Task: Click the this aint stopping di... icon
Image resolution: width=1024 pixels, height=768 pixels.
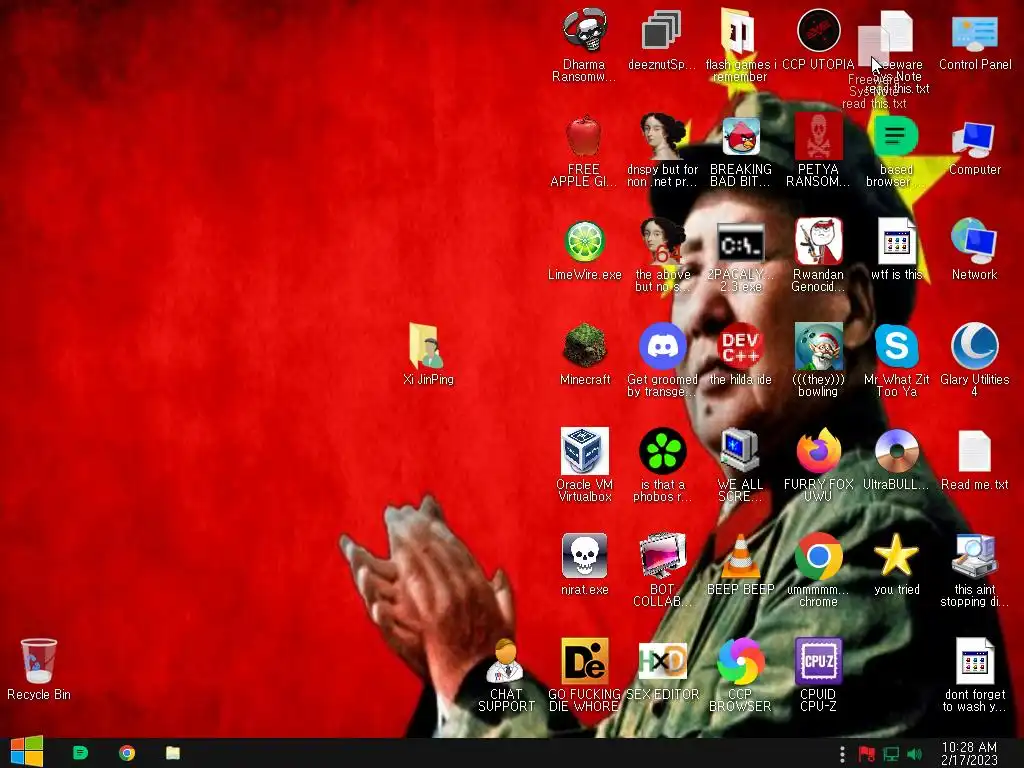Action: coord(974,556)
